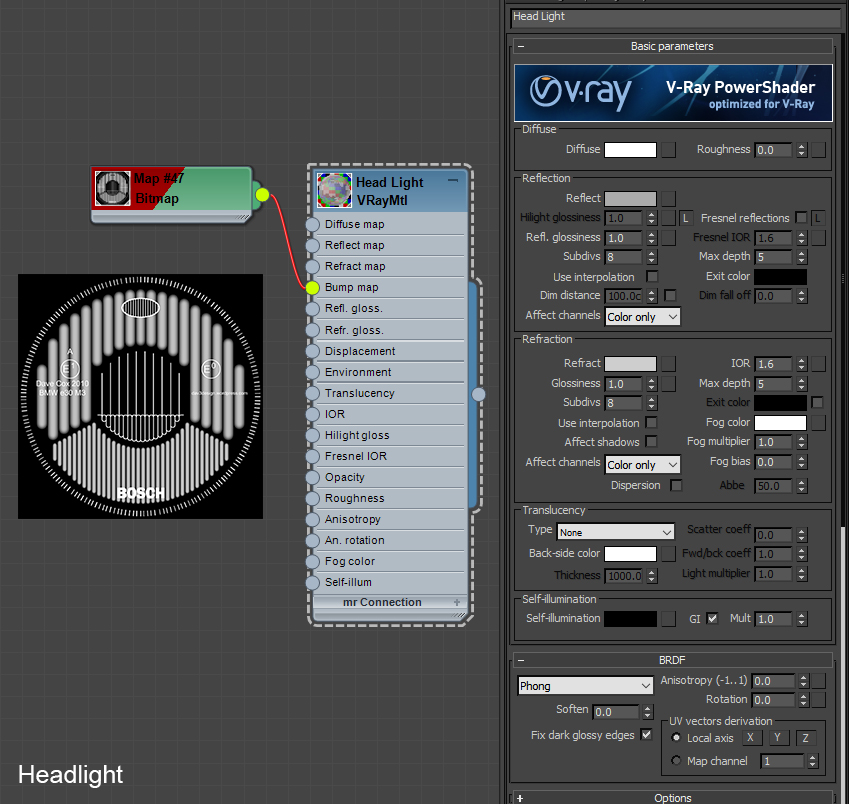Click the Reflect map input socket

pyautogui.click(x=312, y=246)
